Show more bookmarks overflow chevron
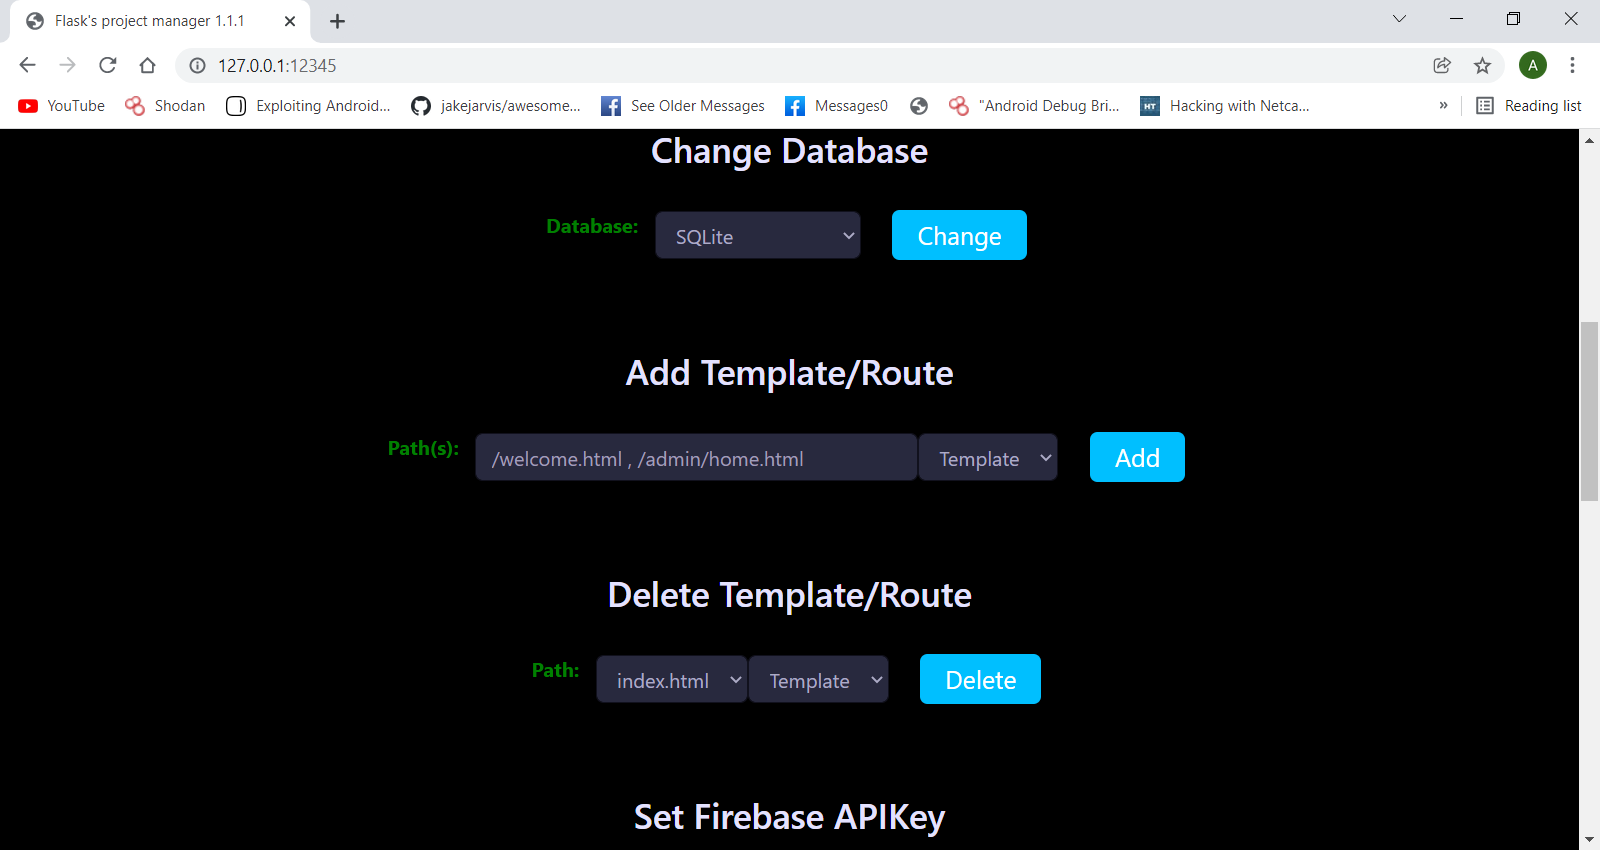Screen dimensions: 1600x850 click(1443, 106)
